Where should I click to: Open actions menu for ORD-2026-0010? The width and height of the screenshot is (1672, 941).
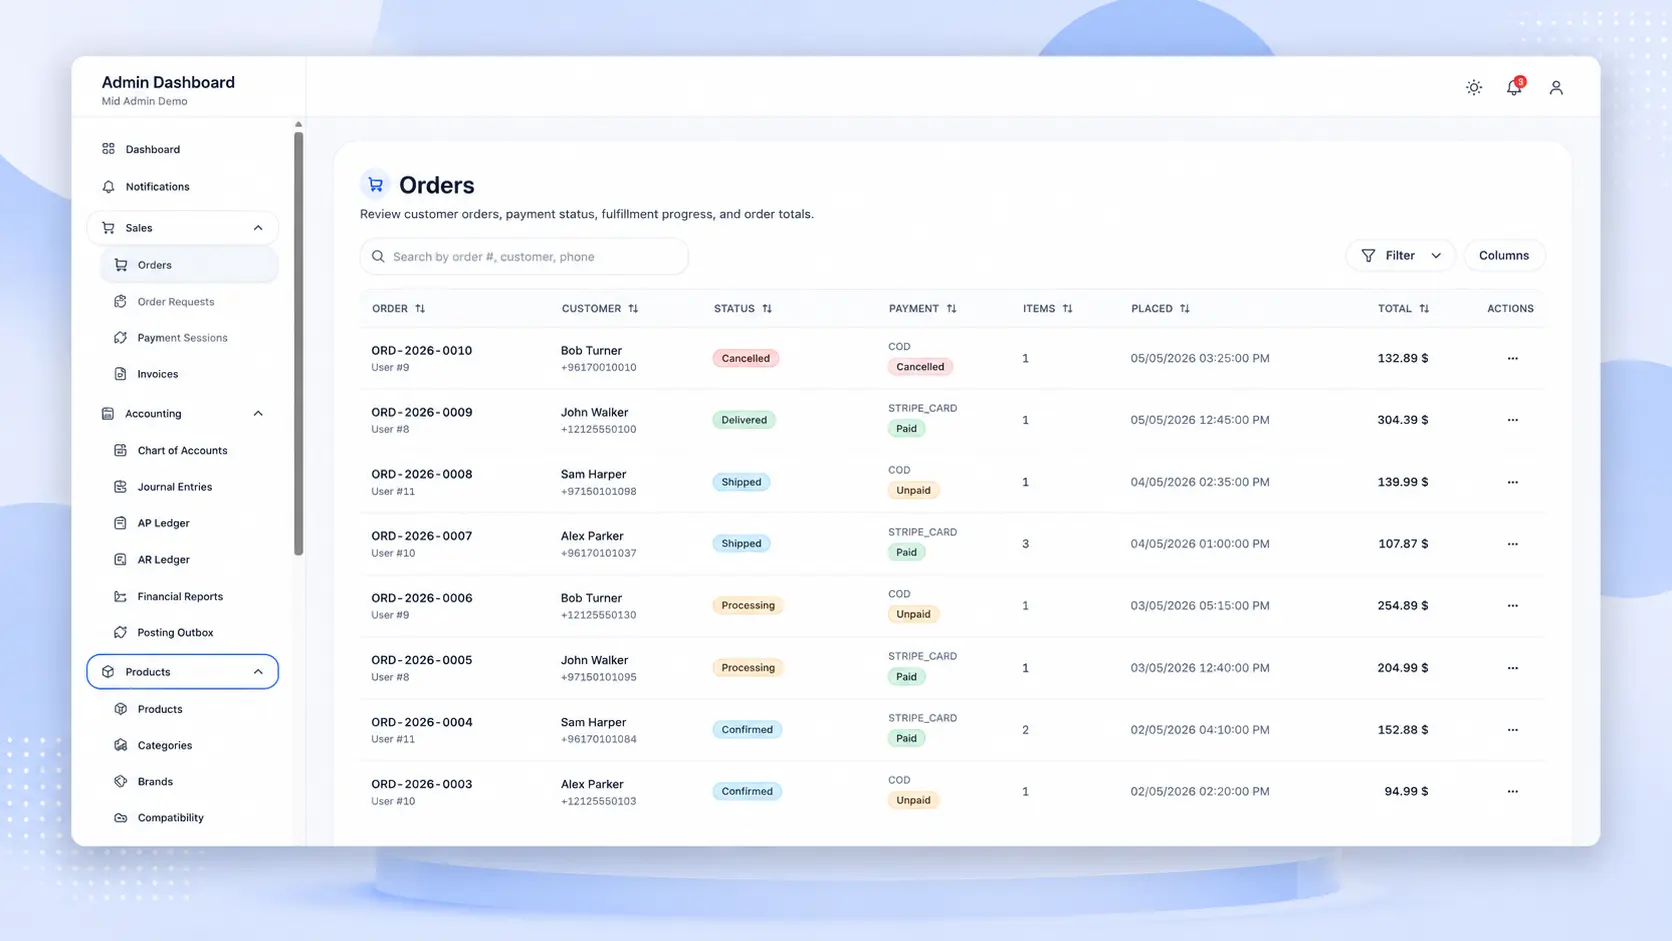point(1512,358)
